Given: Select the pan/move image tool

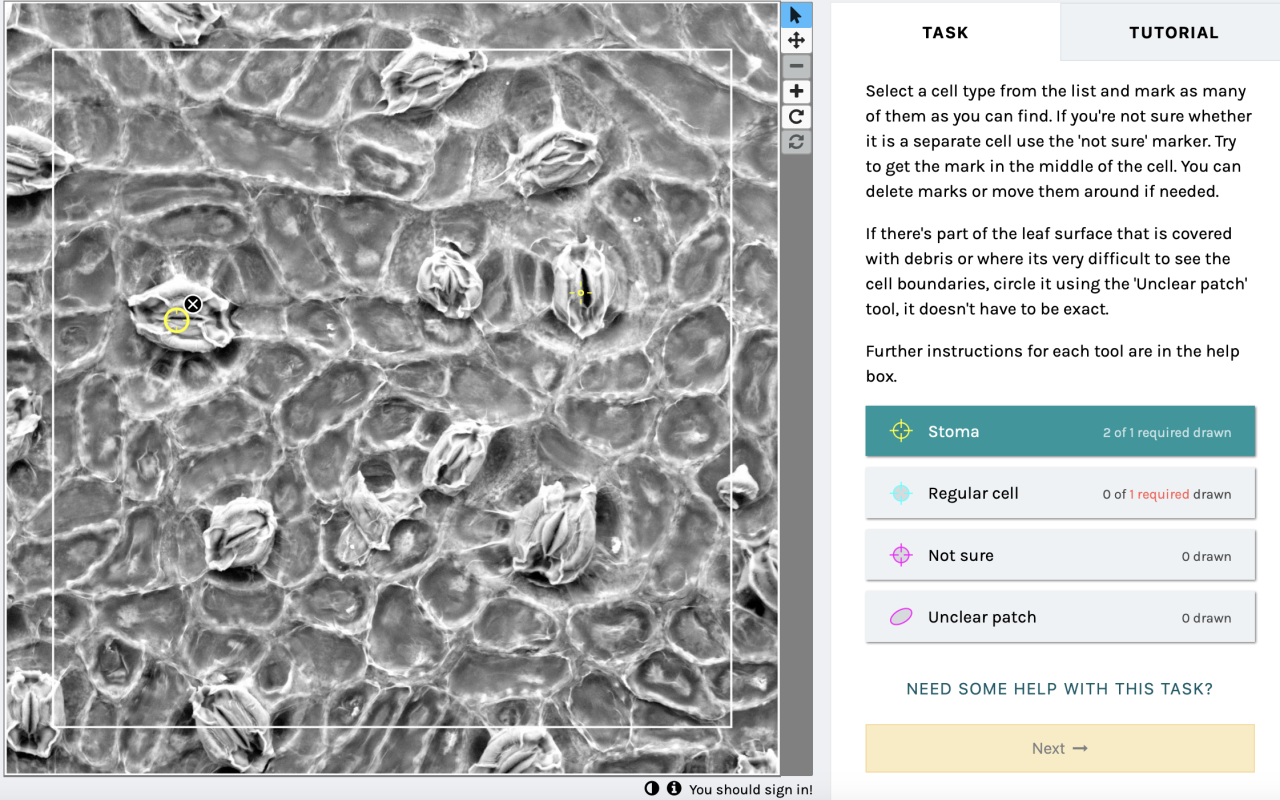Looking at the screenshot, I should pos(796,40).
